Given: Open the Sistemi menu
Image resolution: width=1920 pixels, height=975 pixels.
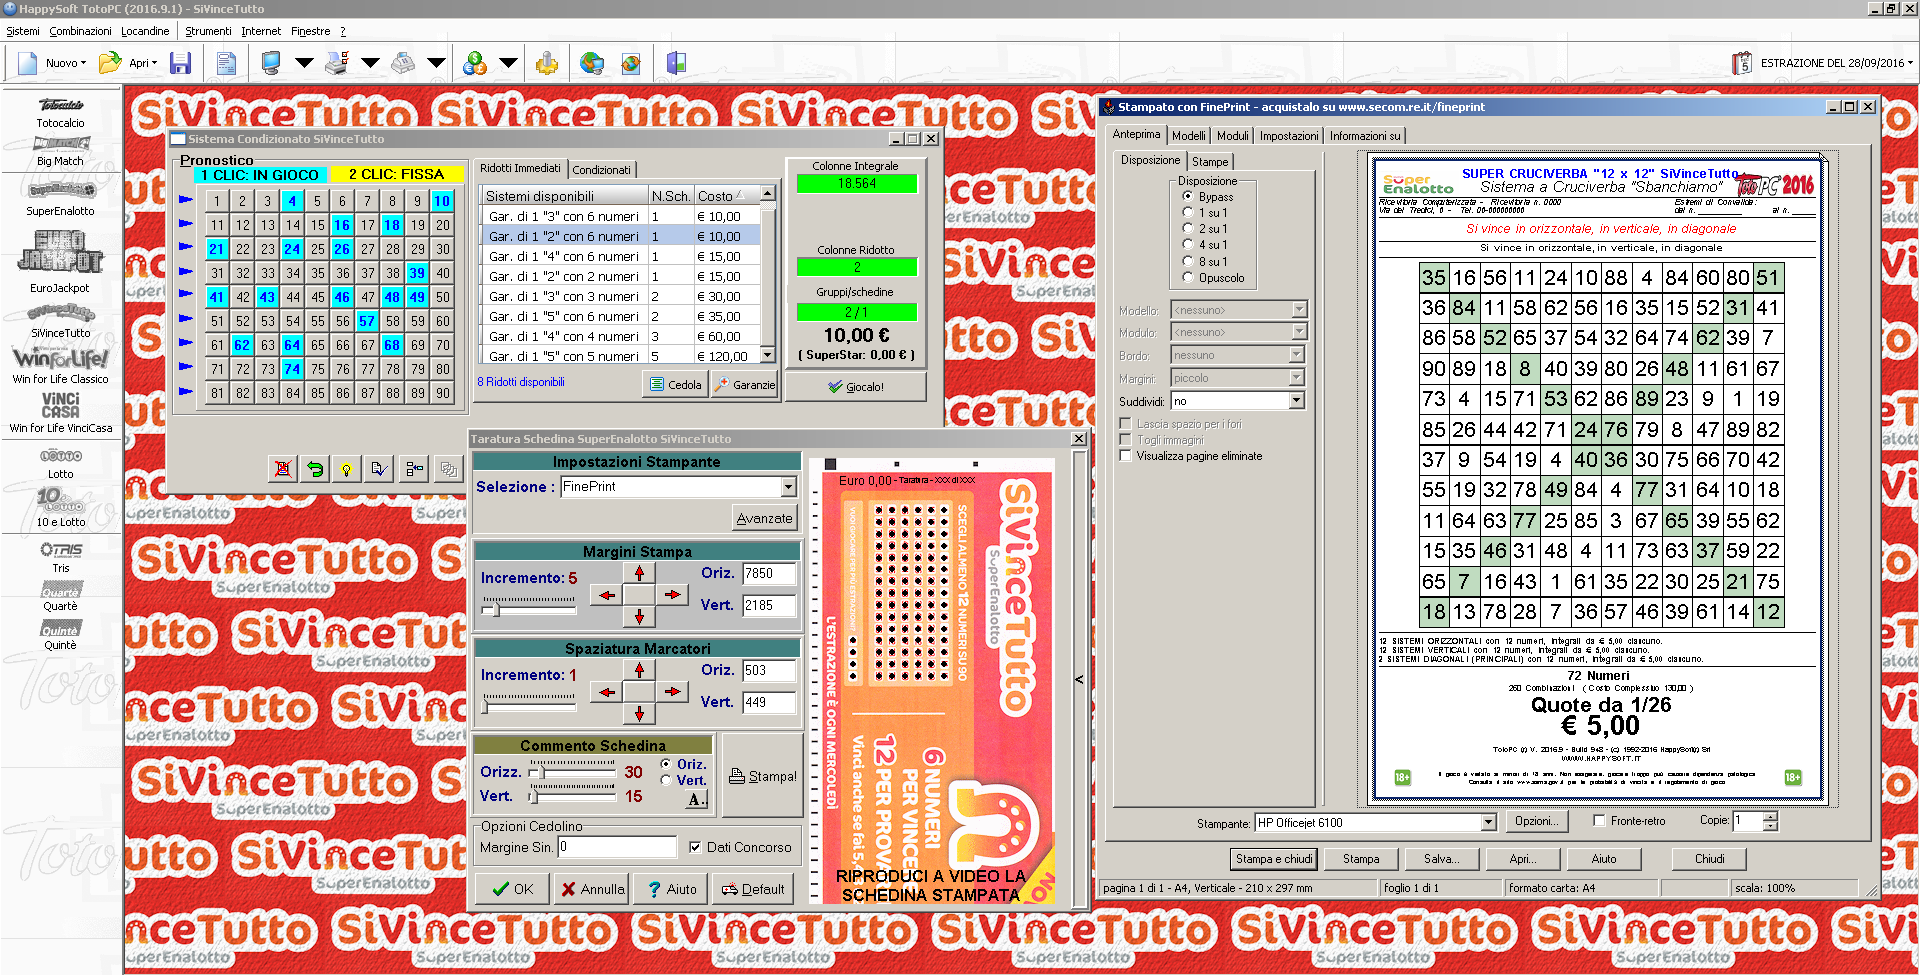Looking at the screenshot, I should (x=23, y=31).
